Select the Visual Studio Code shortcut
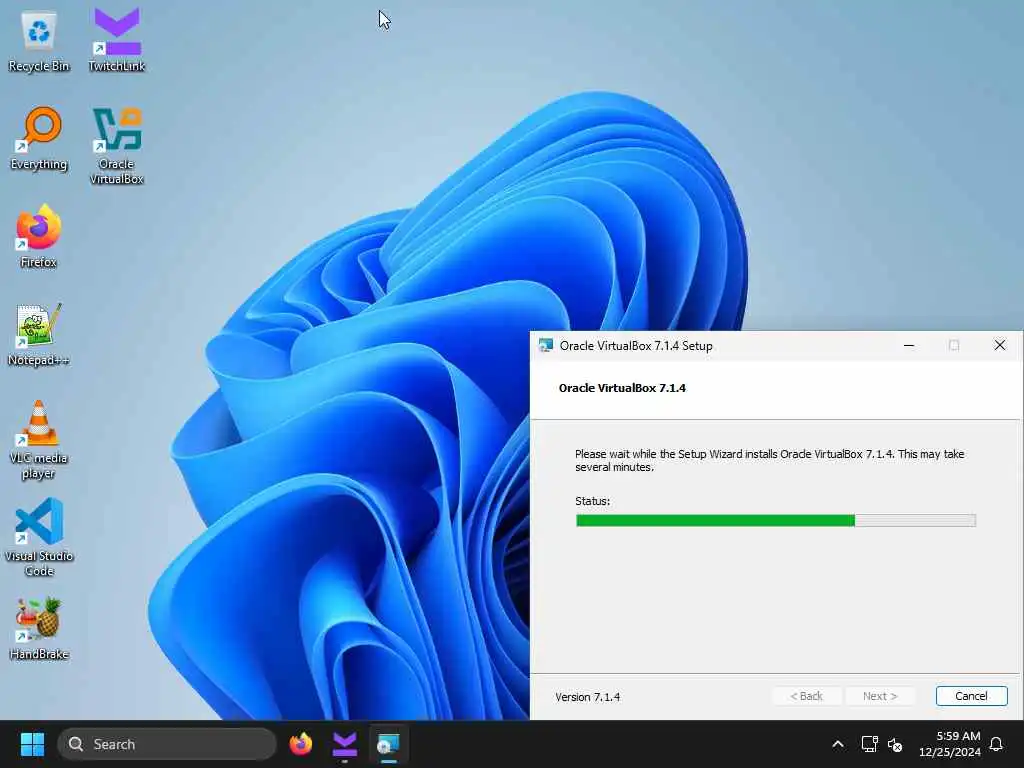This screenshot has height=768, width=1024. click(x=39, y=537)
